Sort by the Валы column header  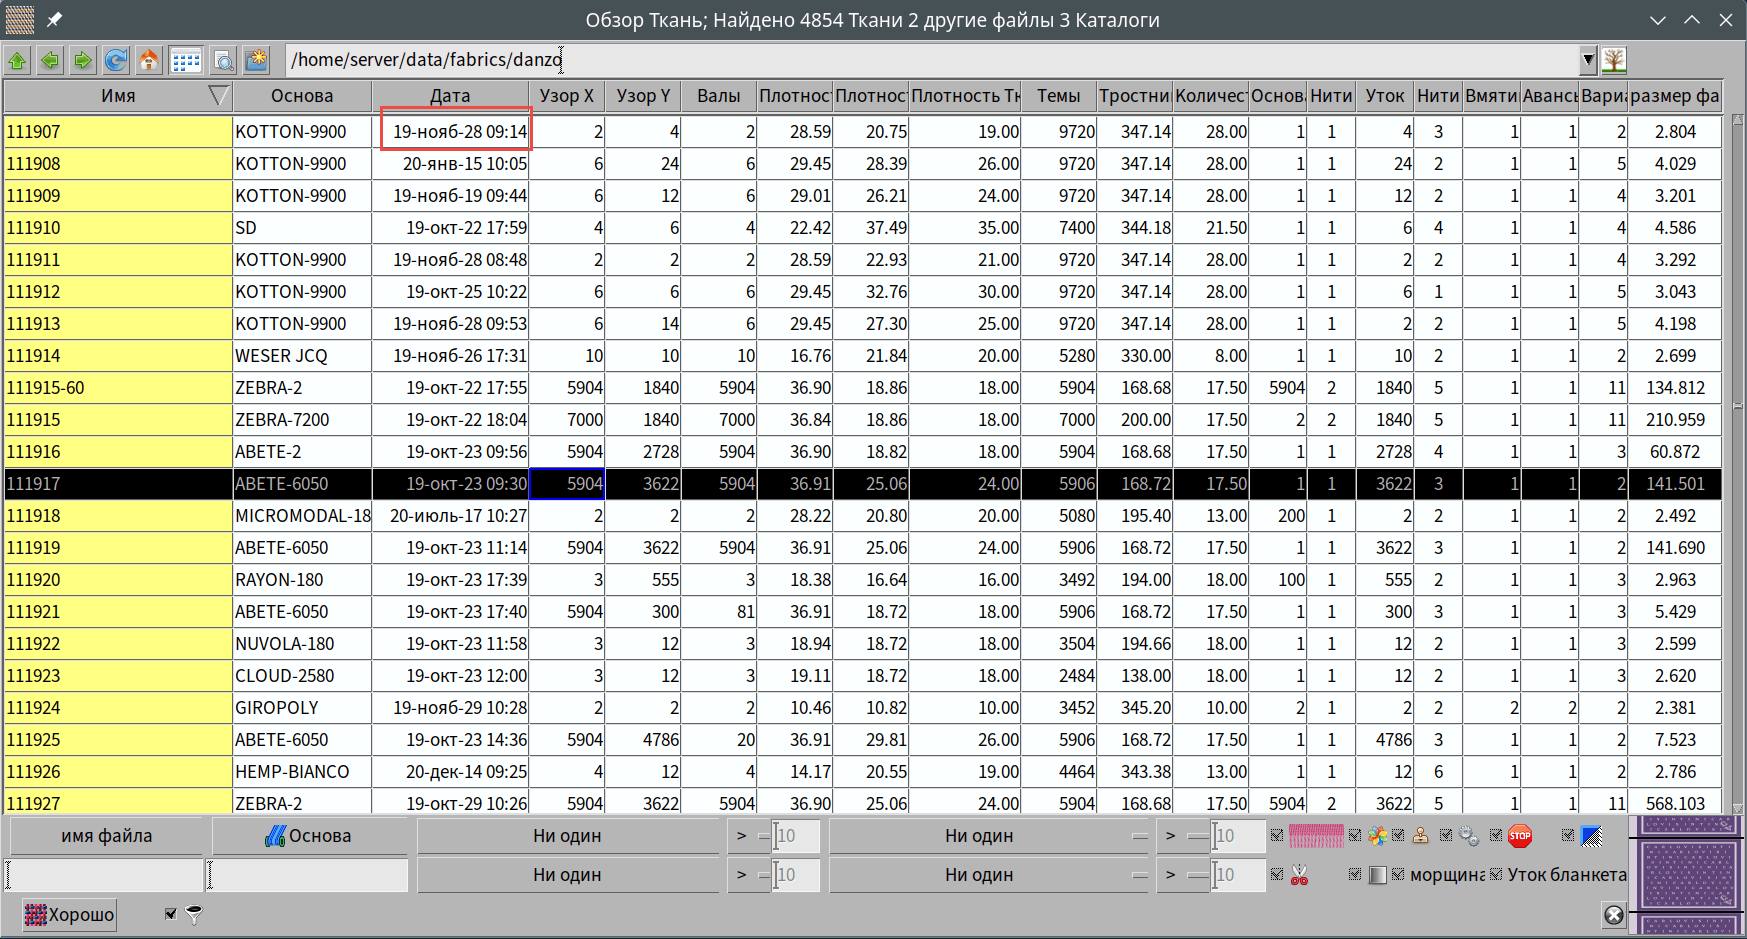[x=719, y=96]
